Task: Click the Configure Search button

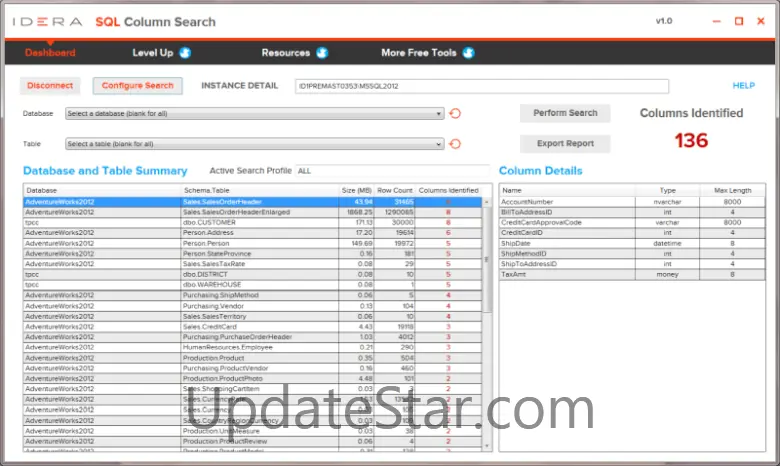Action: [x=138, y=86]
